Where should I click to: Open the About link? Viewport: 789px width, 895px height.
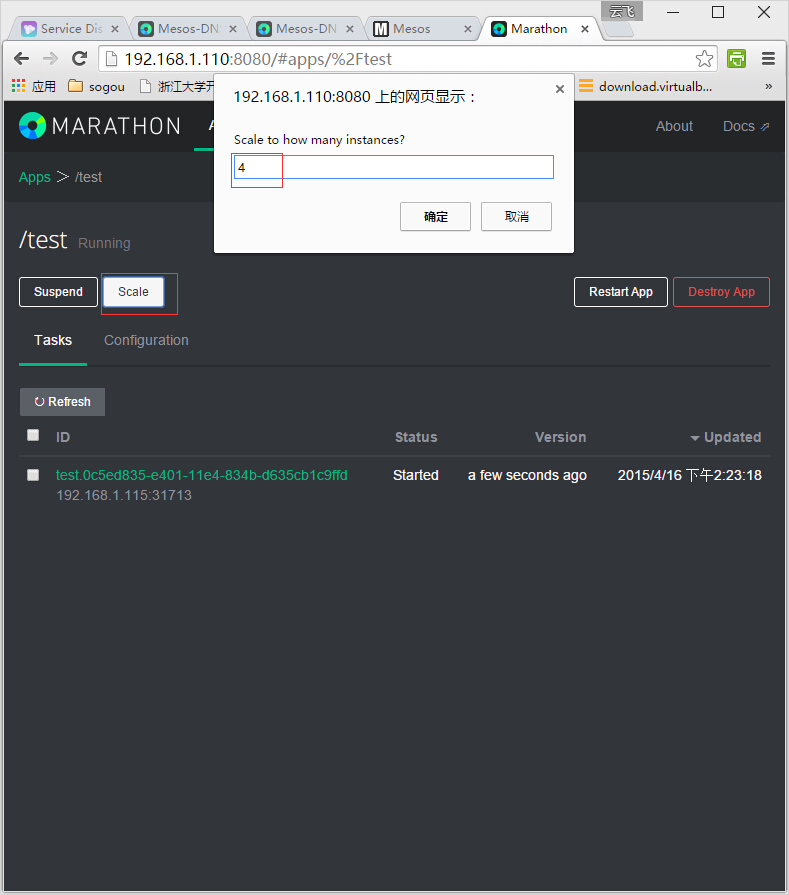(674, 126)
